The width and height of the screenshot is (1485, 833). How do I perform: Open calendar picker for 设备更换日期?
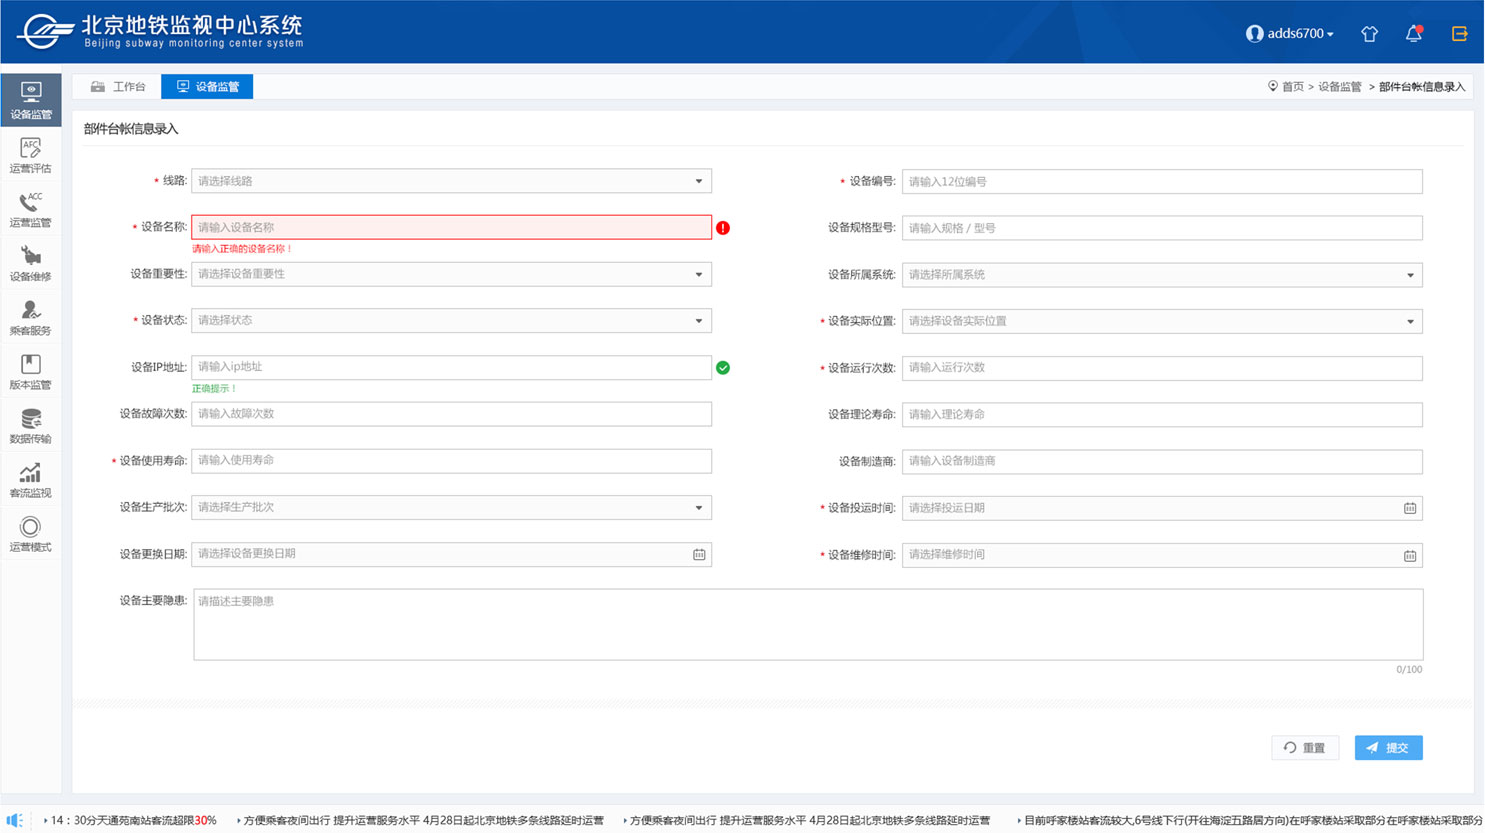[699, 554]
